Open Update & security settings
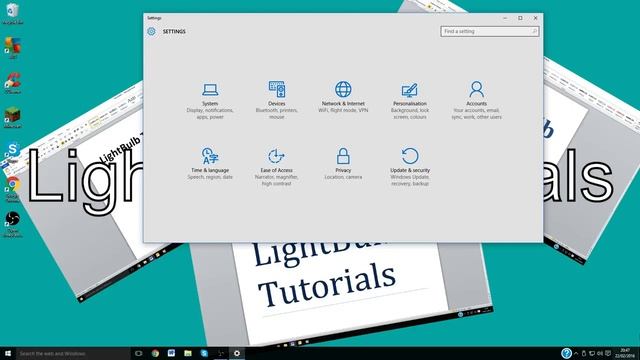The image size is (640, 360). coord(410,167)
